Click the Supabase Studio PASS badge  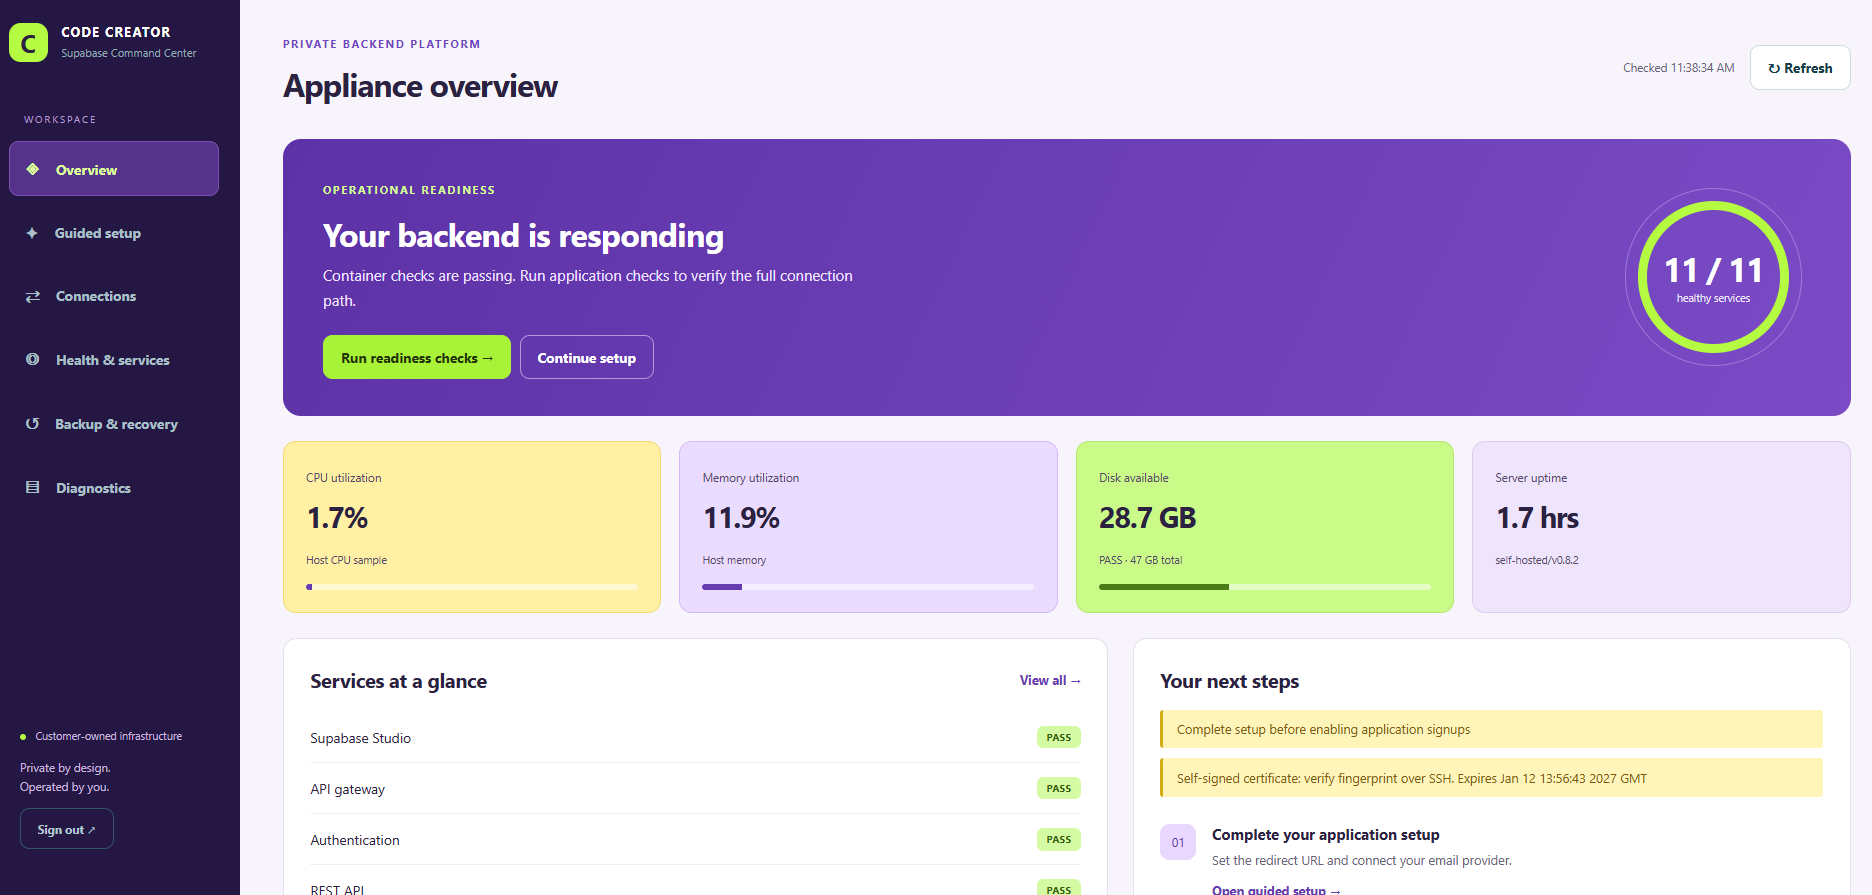pos(1059,738)
